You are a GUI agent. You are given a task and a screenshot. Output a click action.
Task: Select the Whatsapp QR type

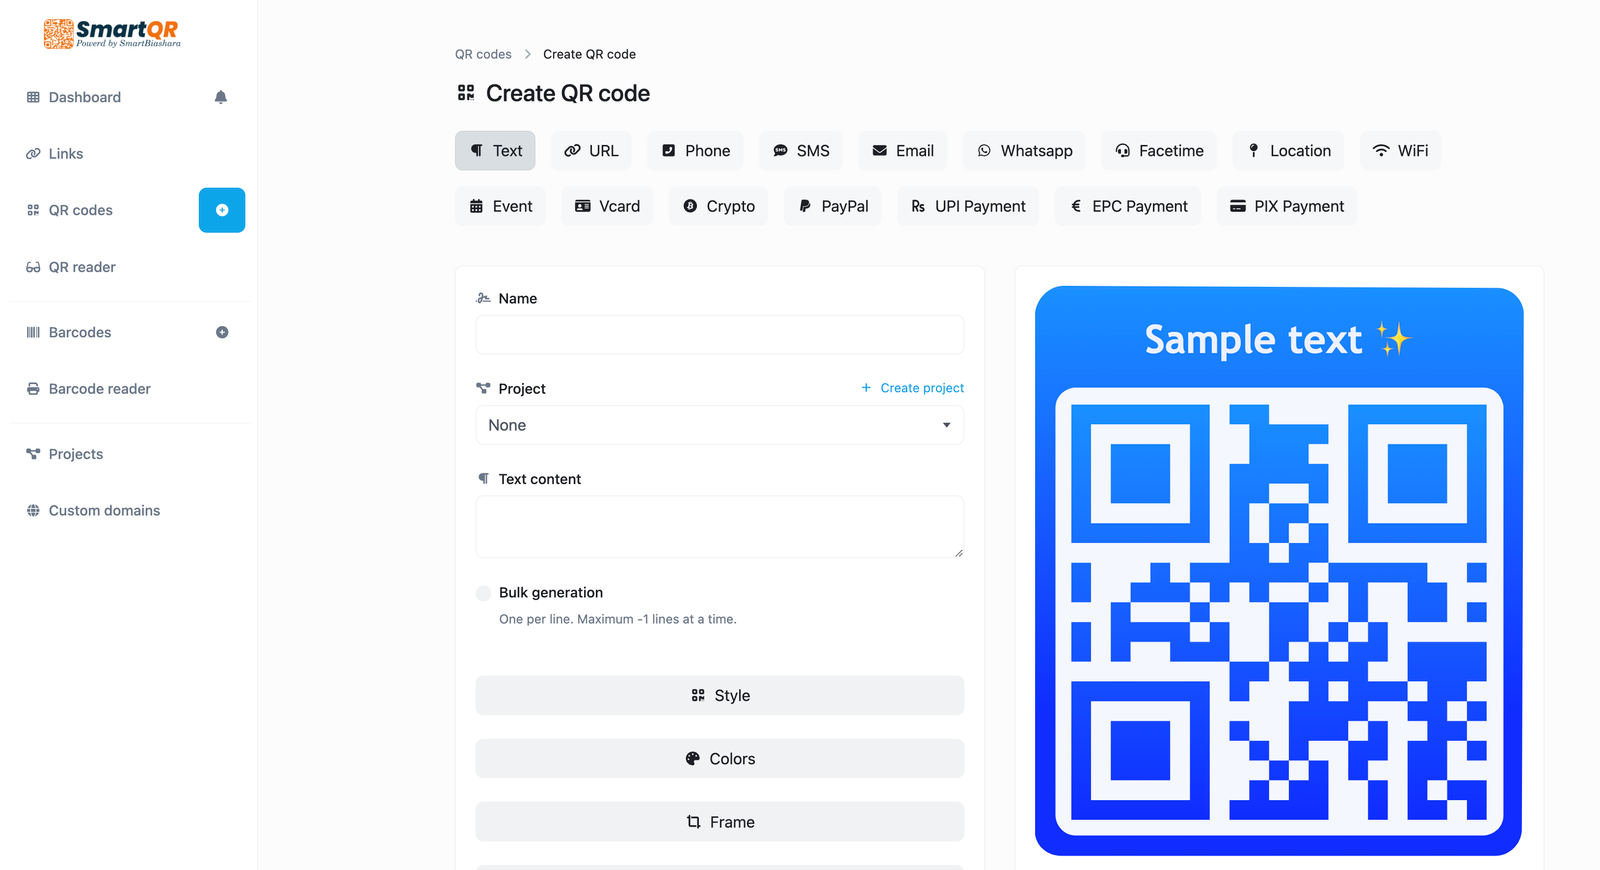(x=1025, y=151)
